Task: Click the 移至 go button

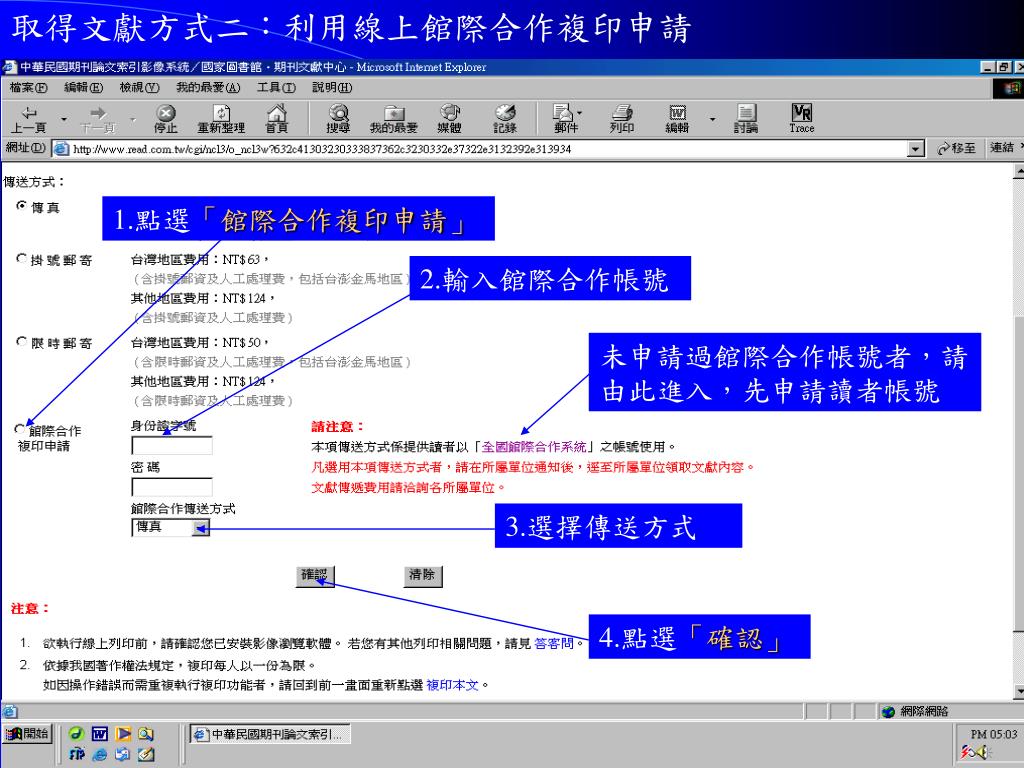Action: pyautogui.click(x=955, y=149)
